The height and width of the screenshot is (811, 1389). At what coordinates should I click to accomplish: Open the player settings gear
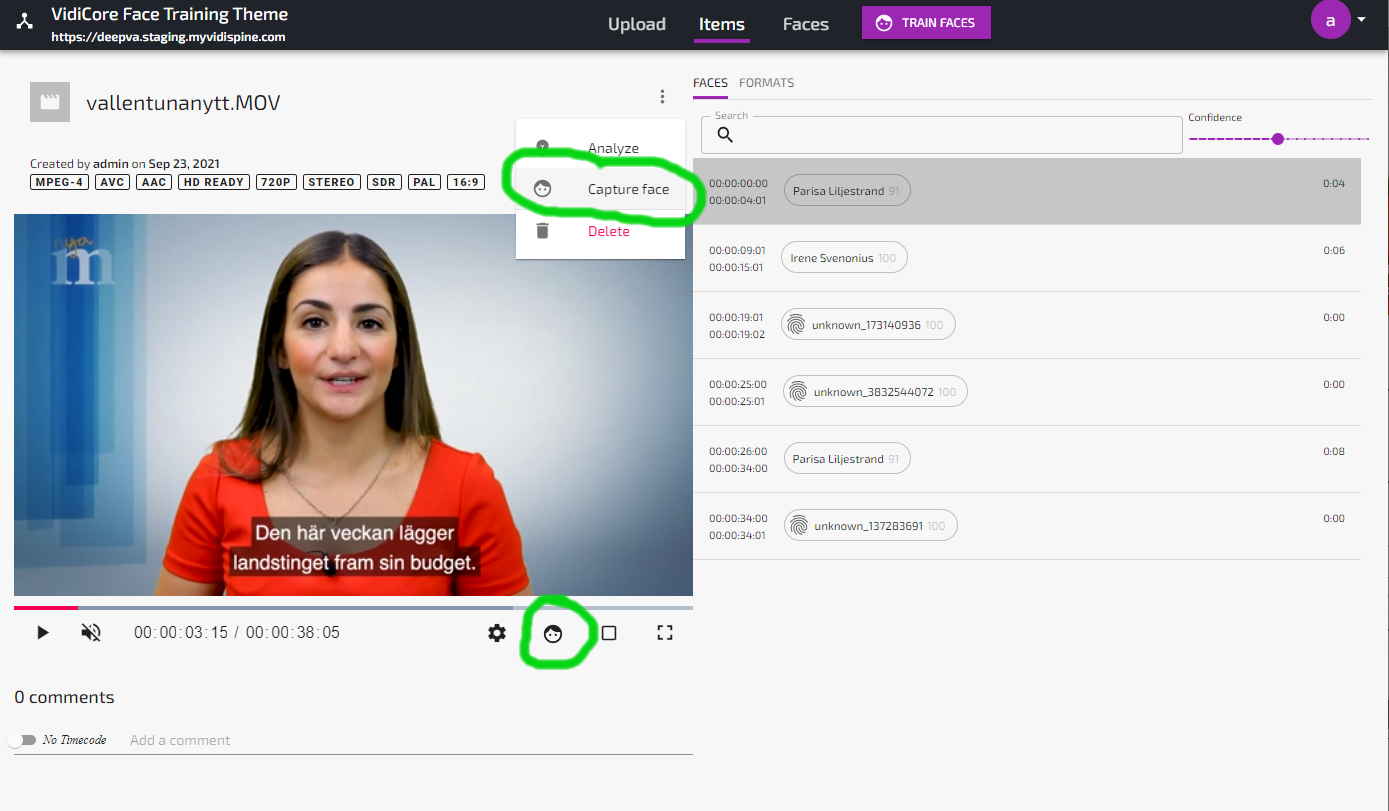tap(497, 633)
